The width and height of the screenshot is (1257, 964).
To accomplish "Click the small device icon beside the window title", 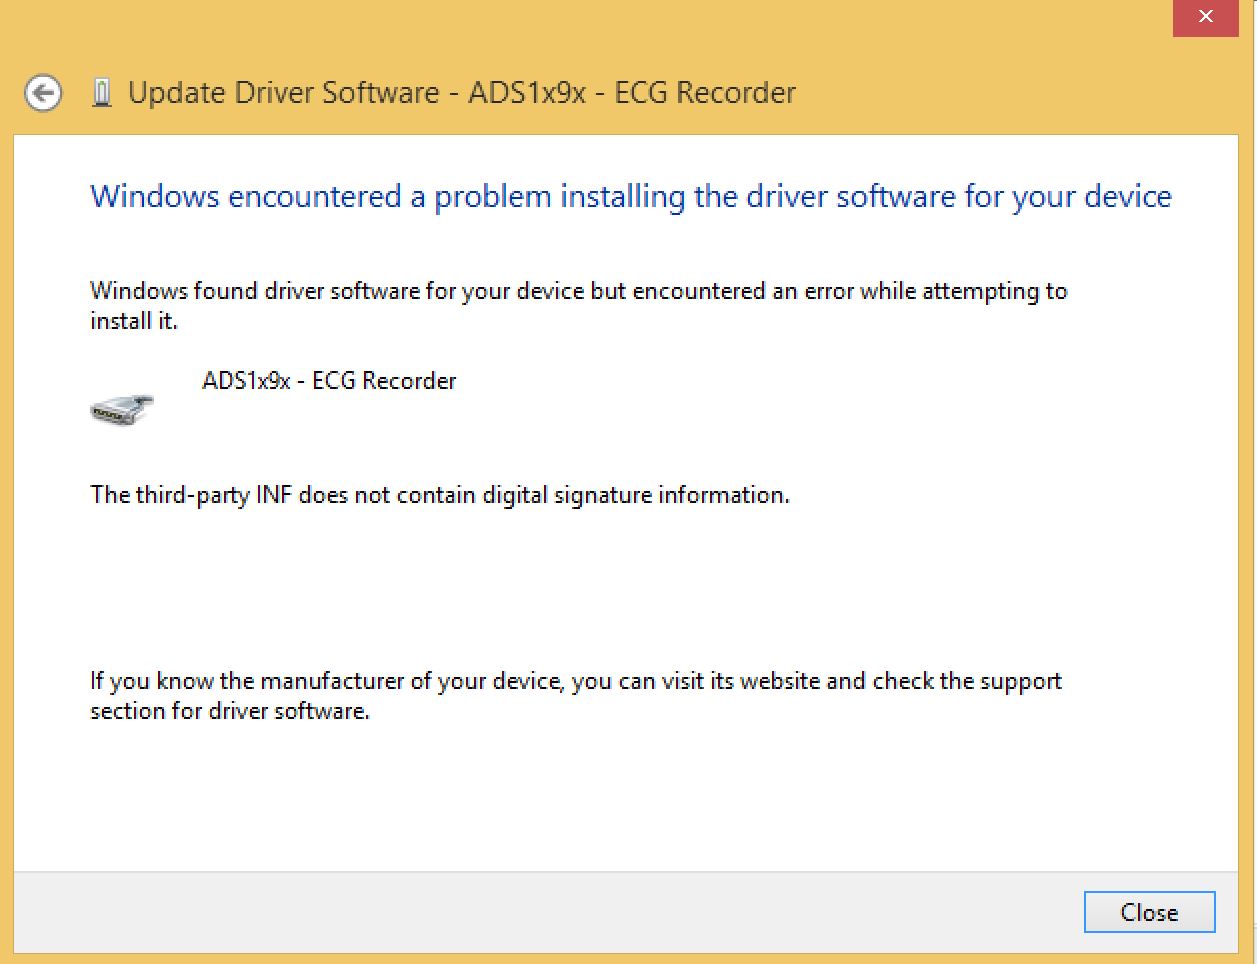I will point(101,93).
